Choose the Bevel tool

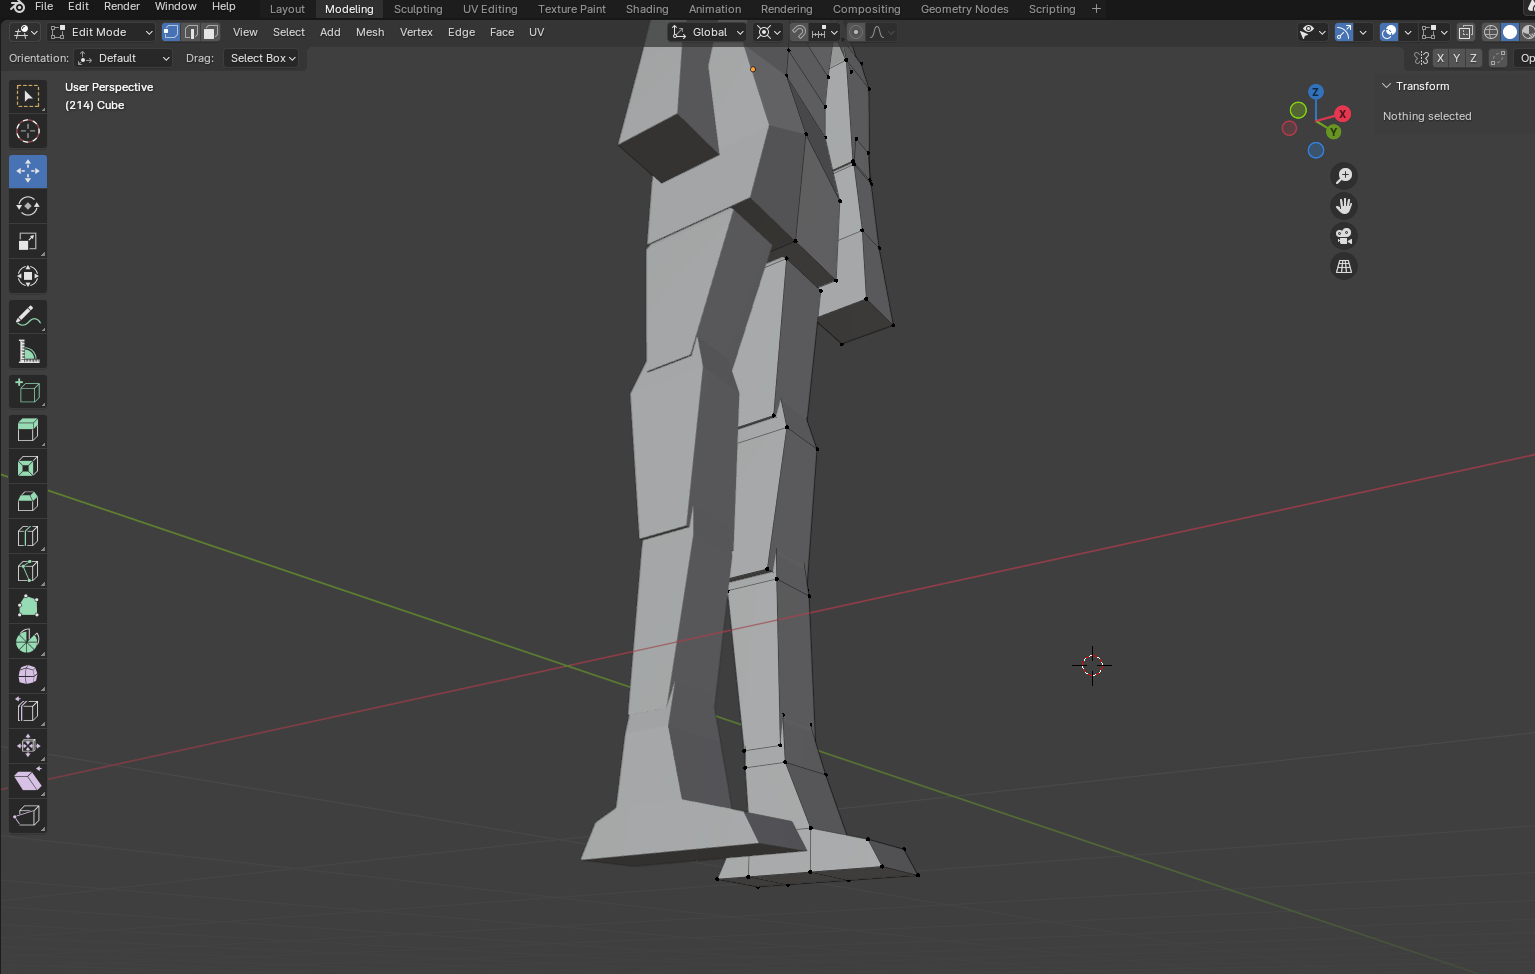click(28, 501)
